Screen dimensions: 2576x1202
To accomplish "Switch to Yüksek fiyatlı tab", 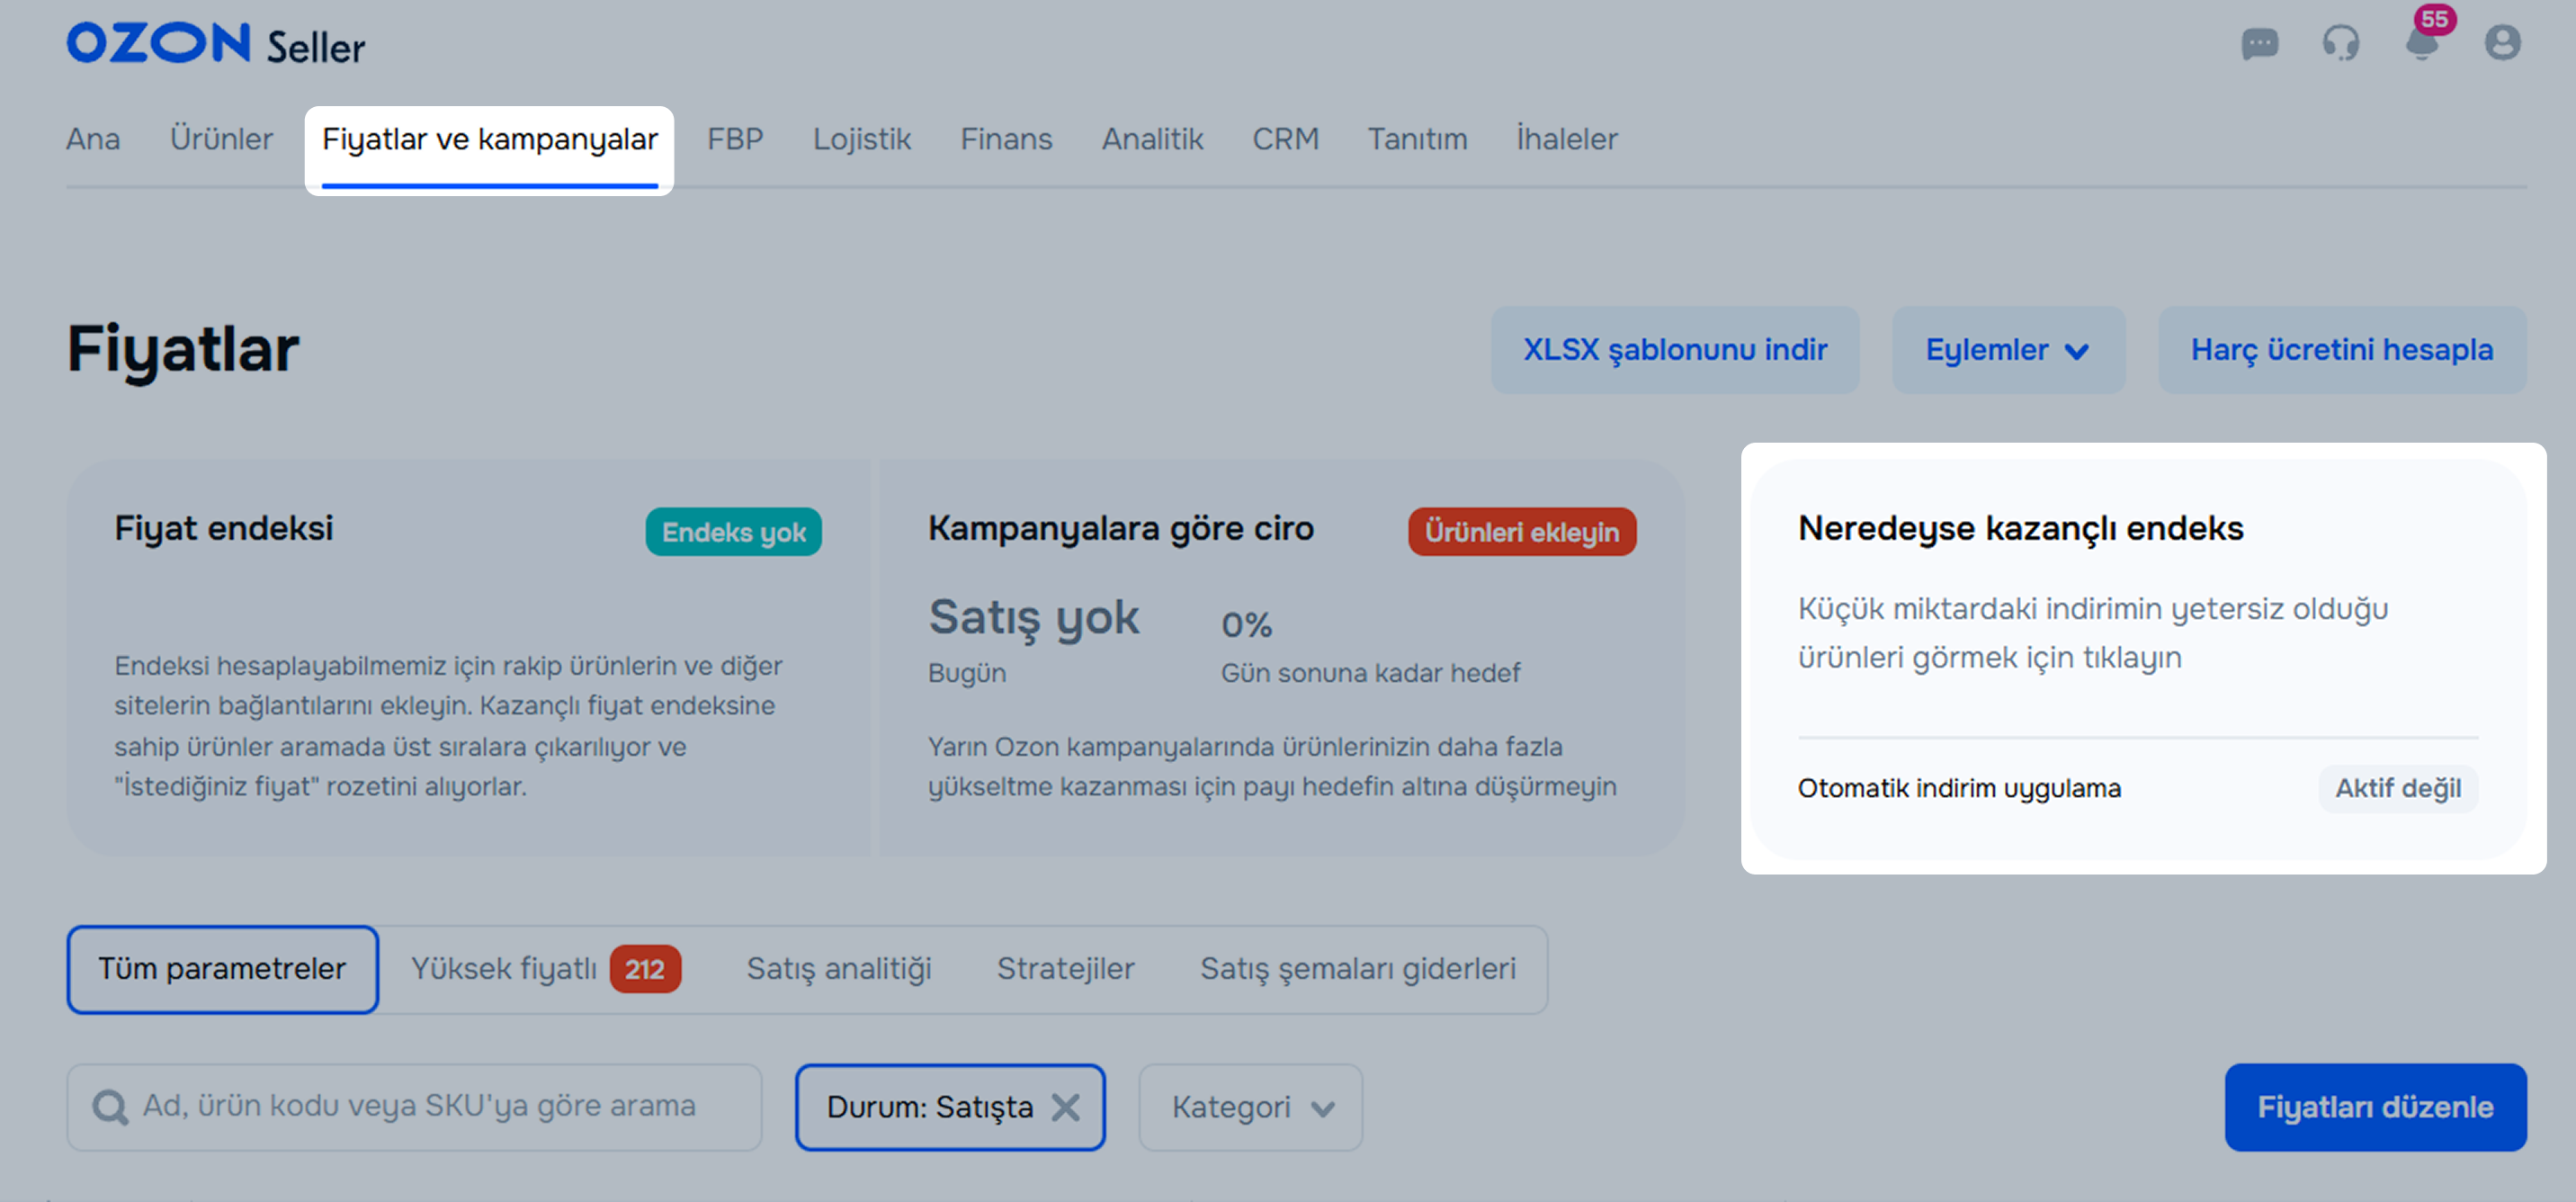I will (546, 969).
